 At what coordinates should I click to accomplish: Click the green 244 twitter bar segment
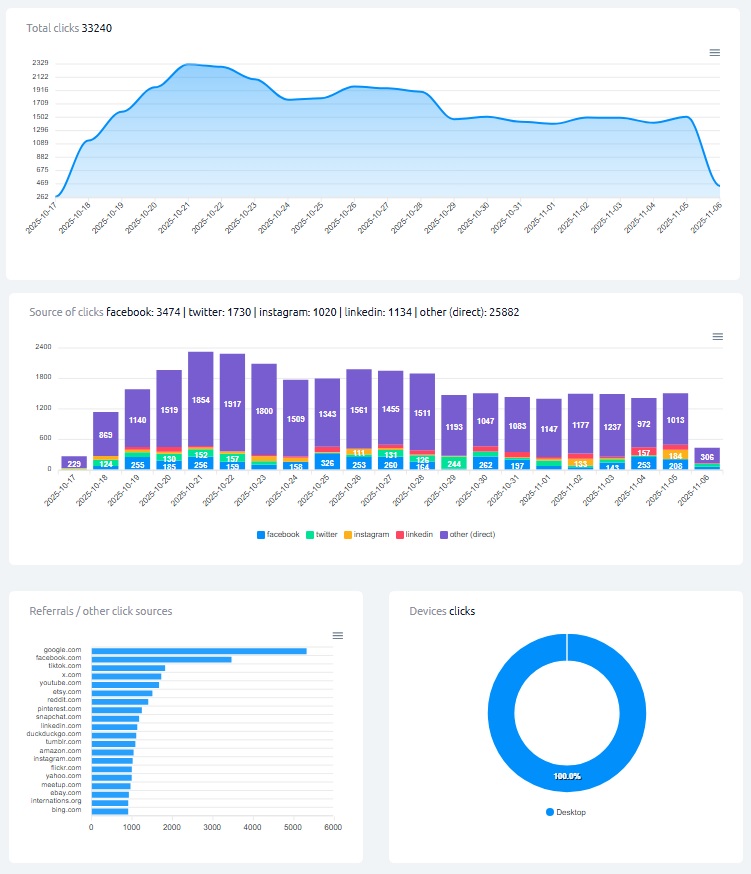[x=454, y=463]
